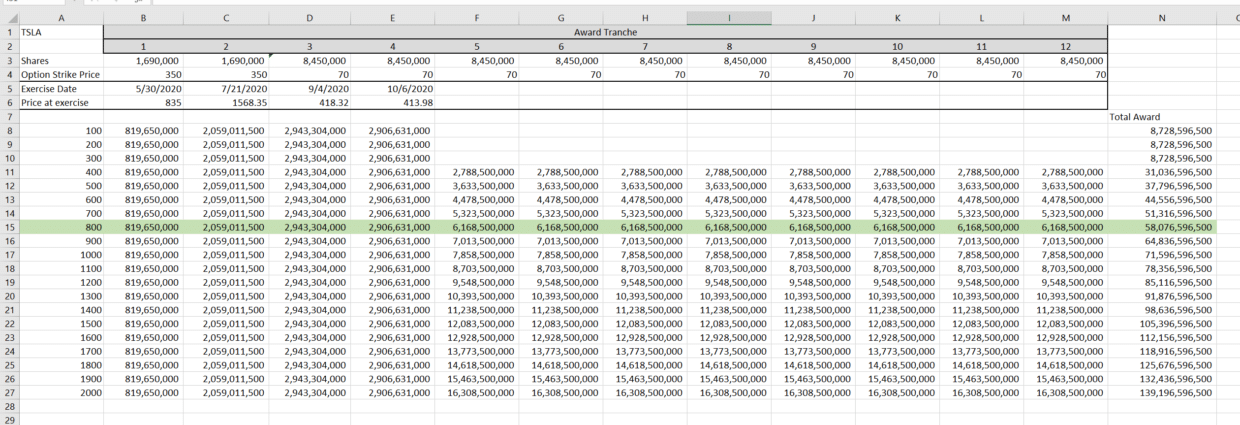Select 2,906,631,000 in row 10
The width and height of the screenshot is (1240, 425).
(392, 158)
